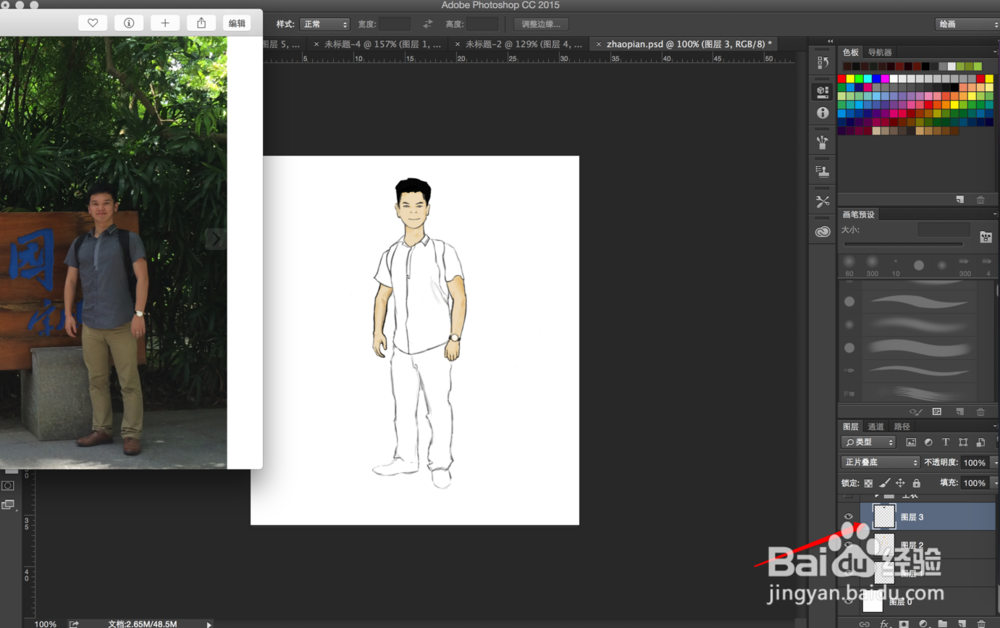Click info button in Preview window
Screen dimensions: 1000x628
pos(129,23)
